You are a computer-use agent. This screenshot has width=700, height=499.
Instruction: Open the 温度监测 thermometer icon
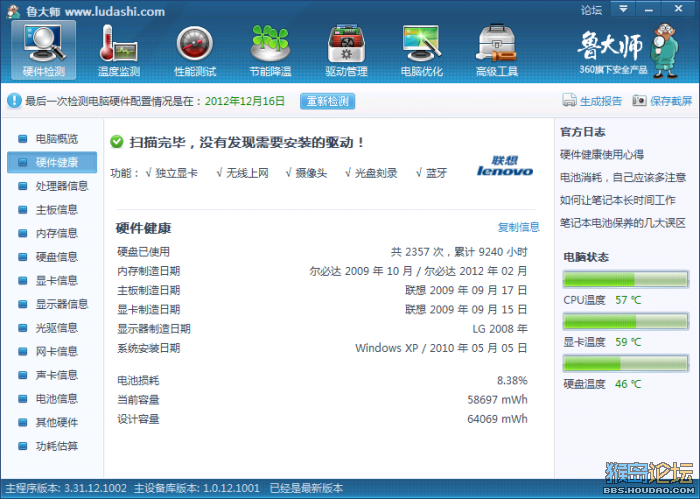pos(118,50)
